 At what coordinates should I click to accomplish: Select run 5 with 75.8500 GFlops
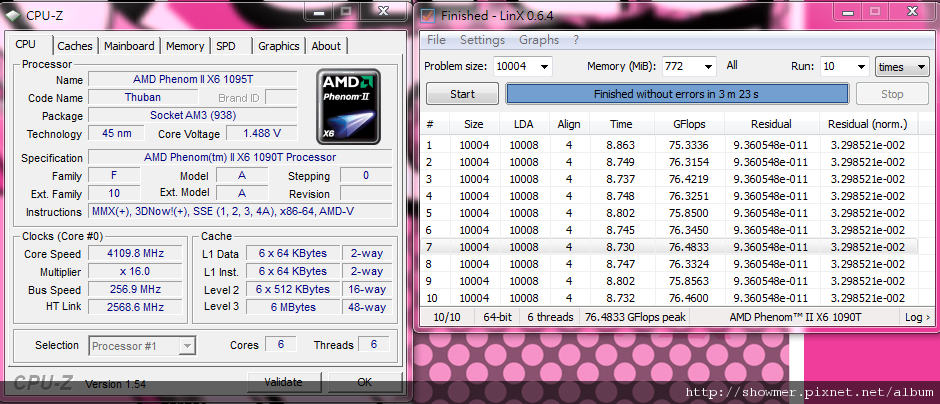670,213
